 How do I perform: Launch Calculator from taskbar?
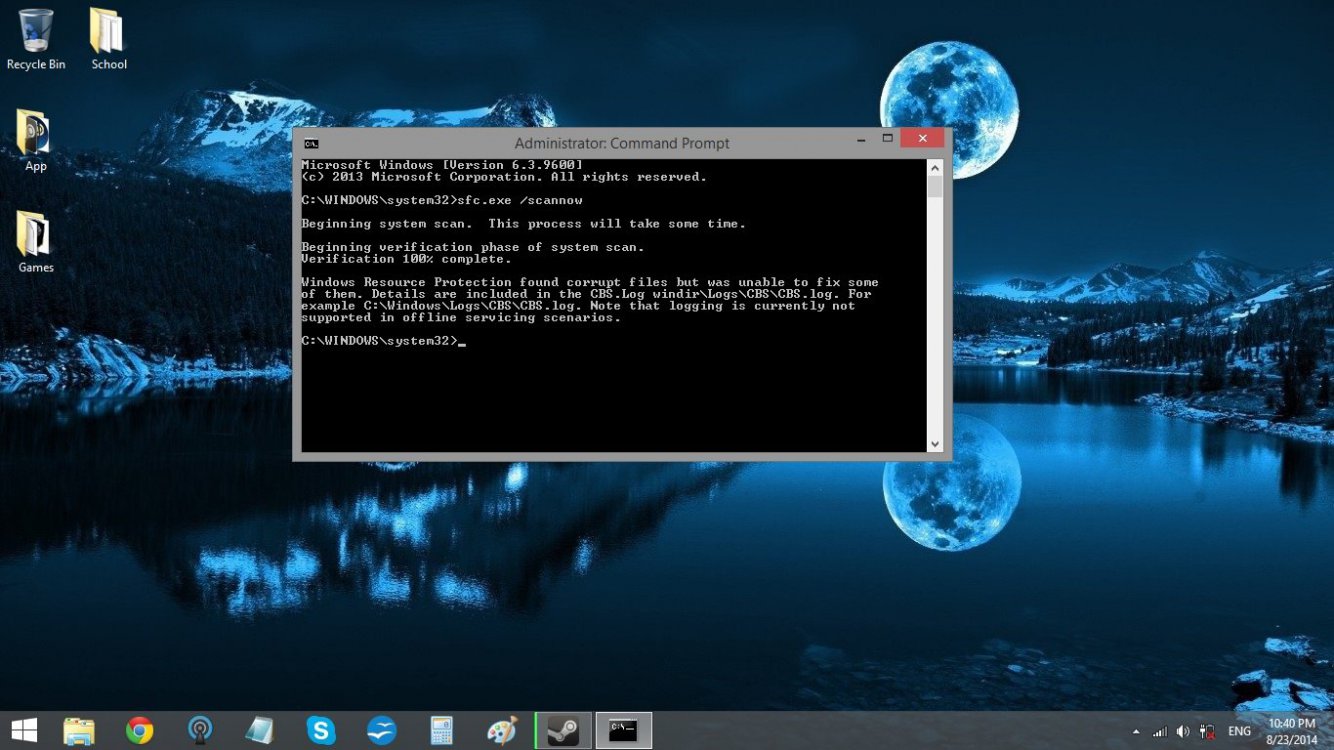[x=441, y=731]
